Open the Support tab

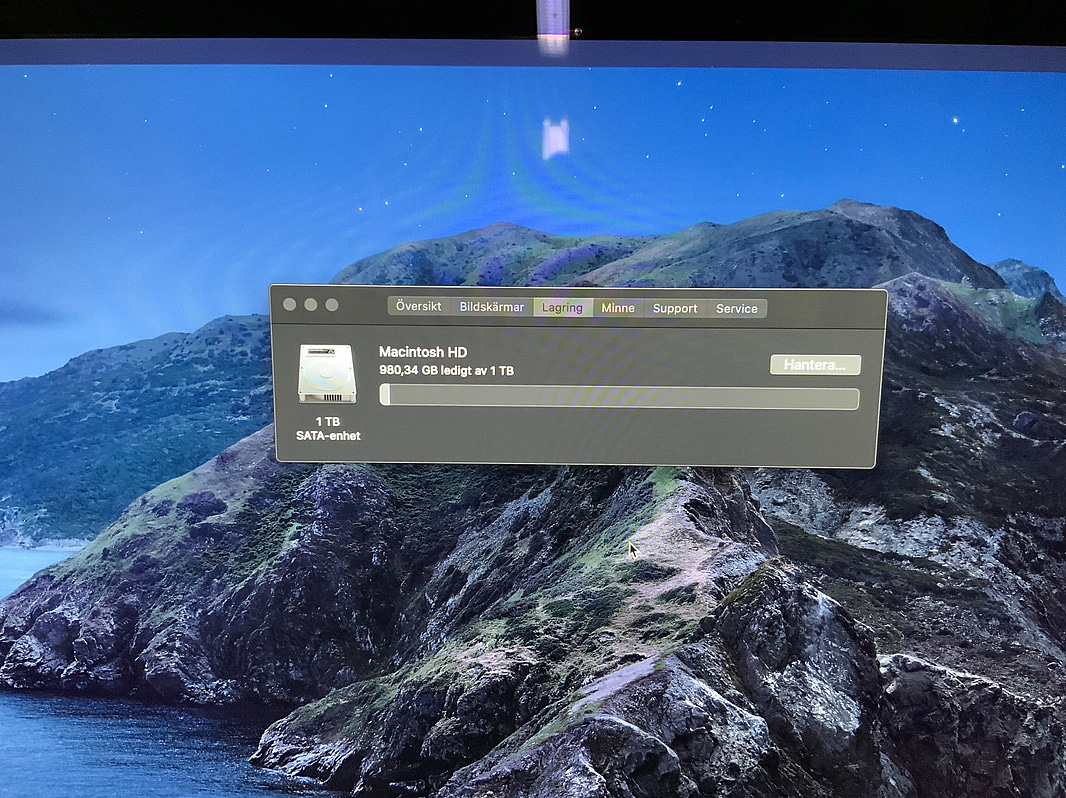point(675,308)
